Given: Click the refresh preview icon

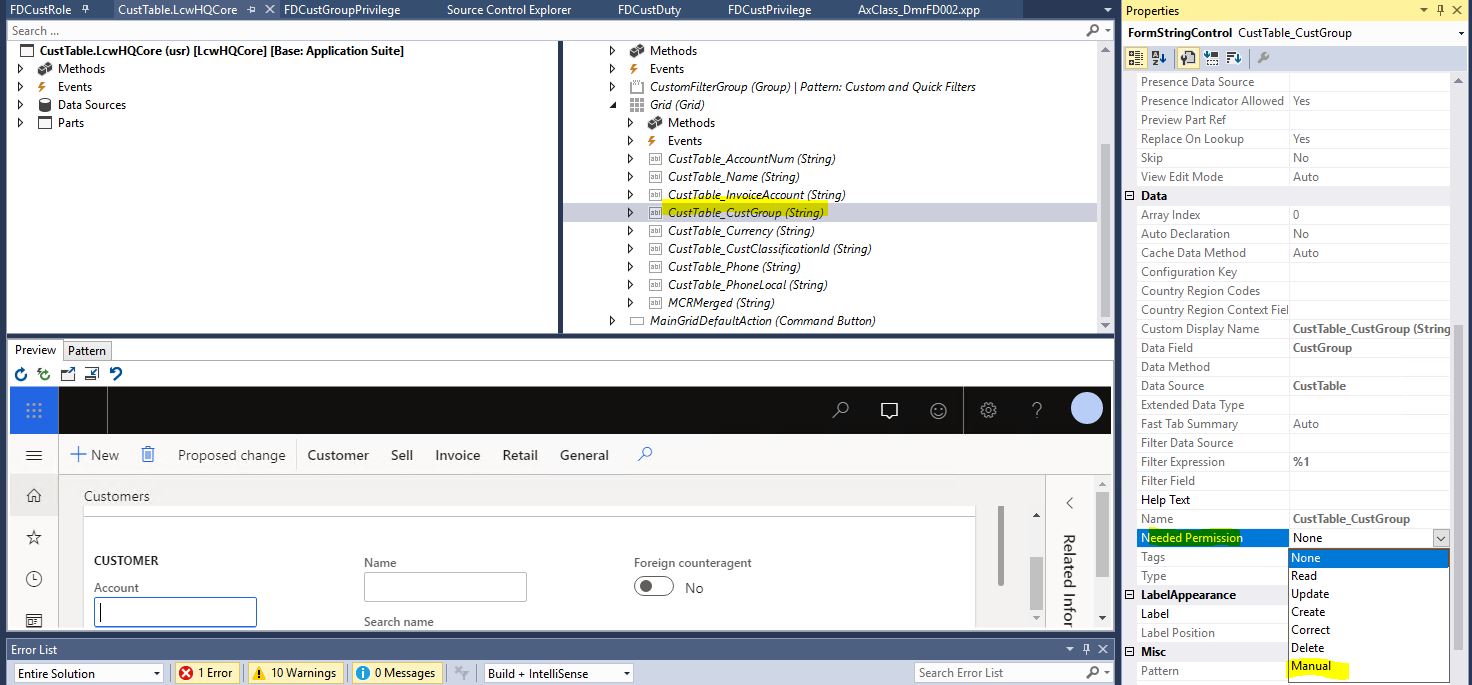Looking at the screenshot, I should click(x=21, y=374).
